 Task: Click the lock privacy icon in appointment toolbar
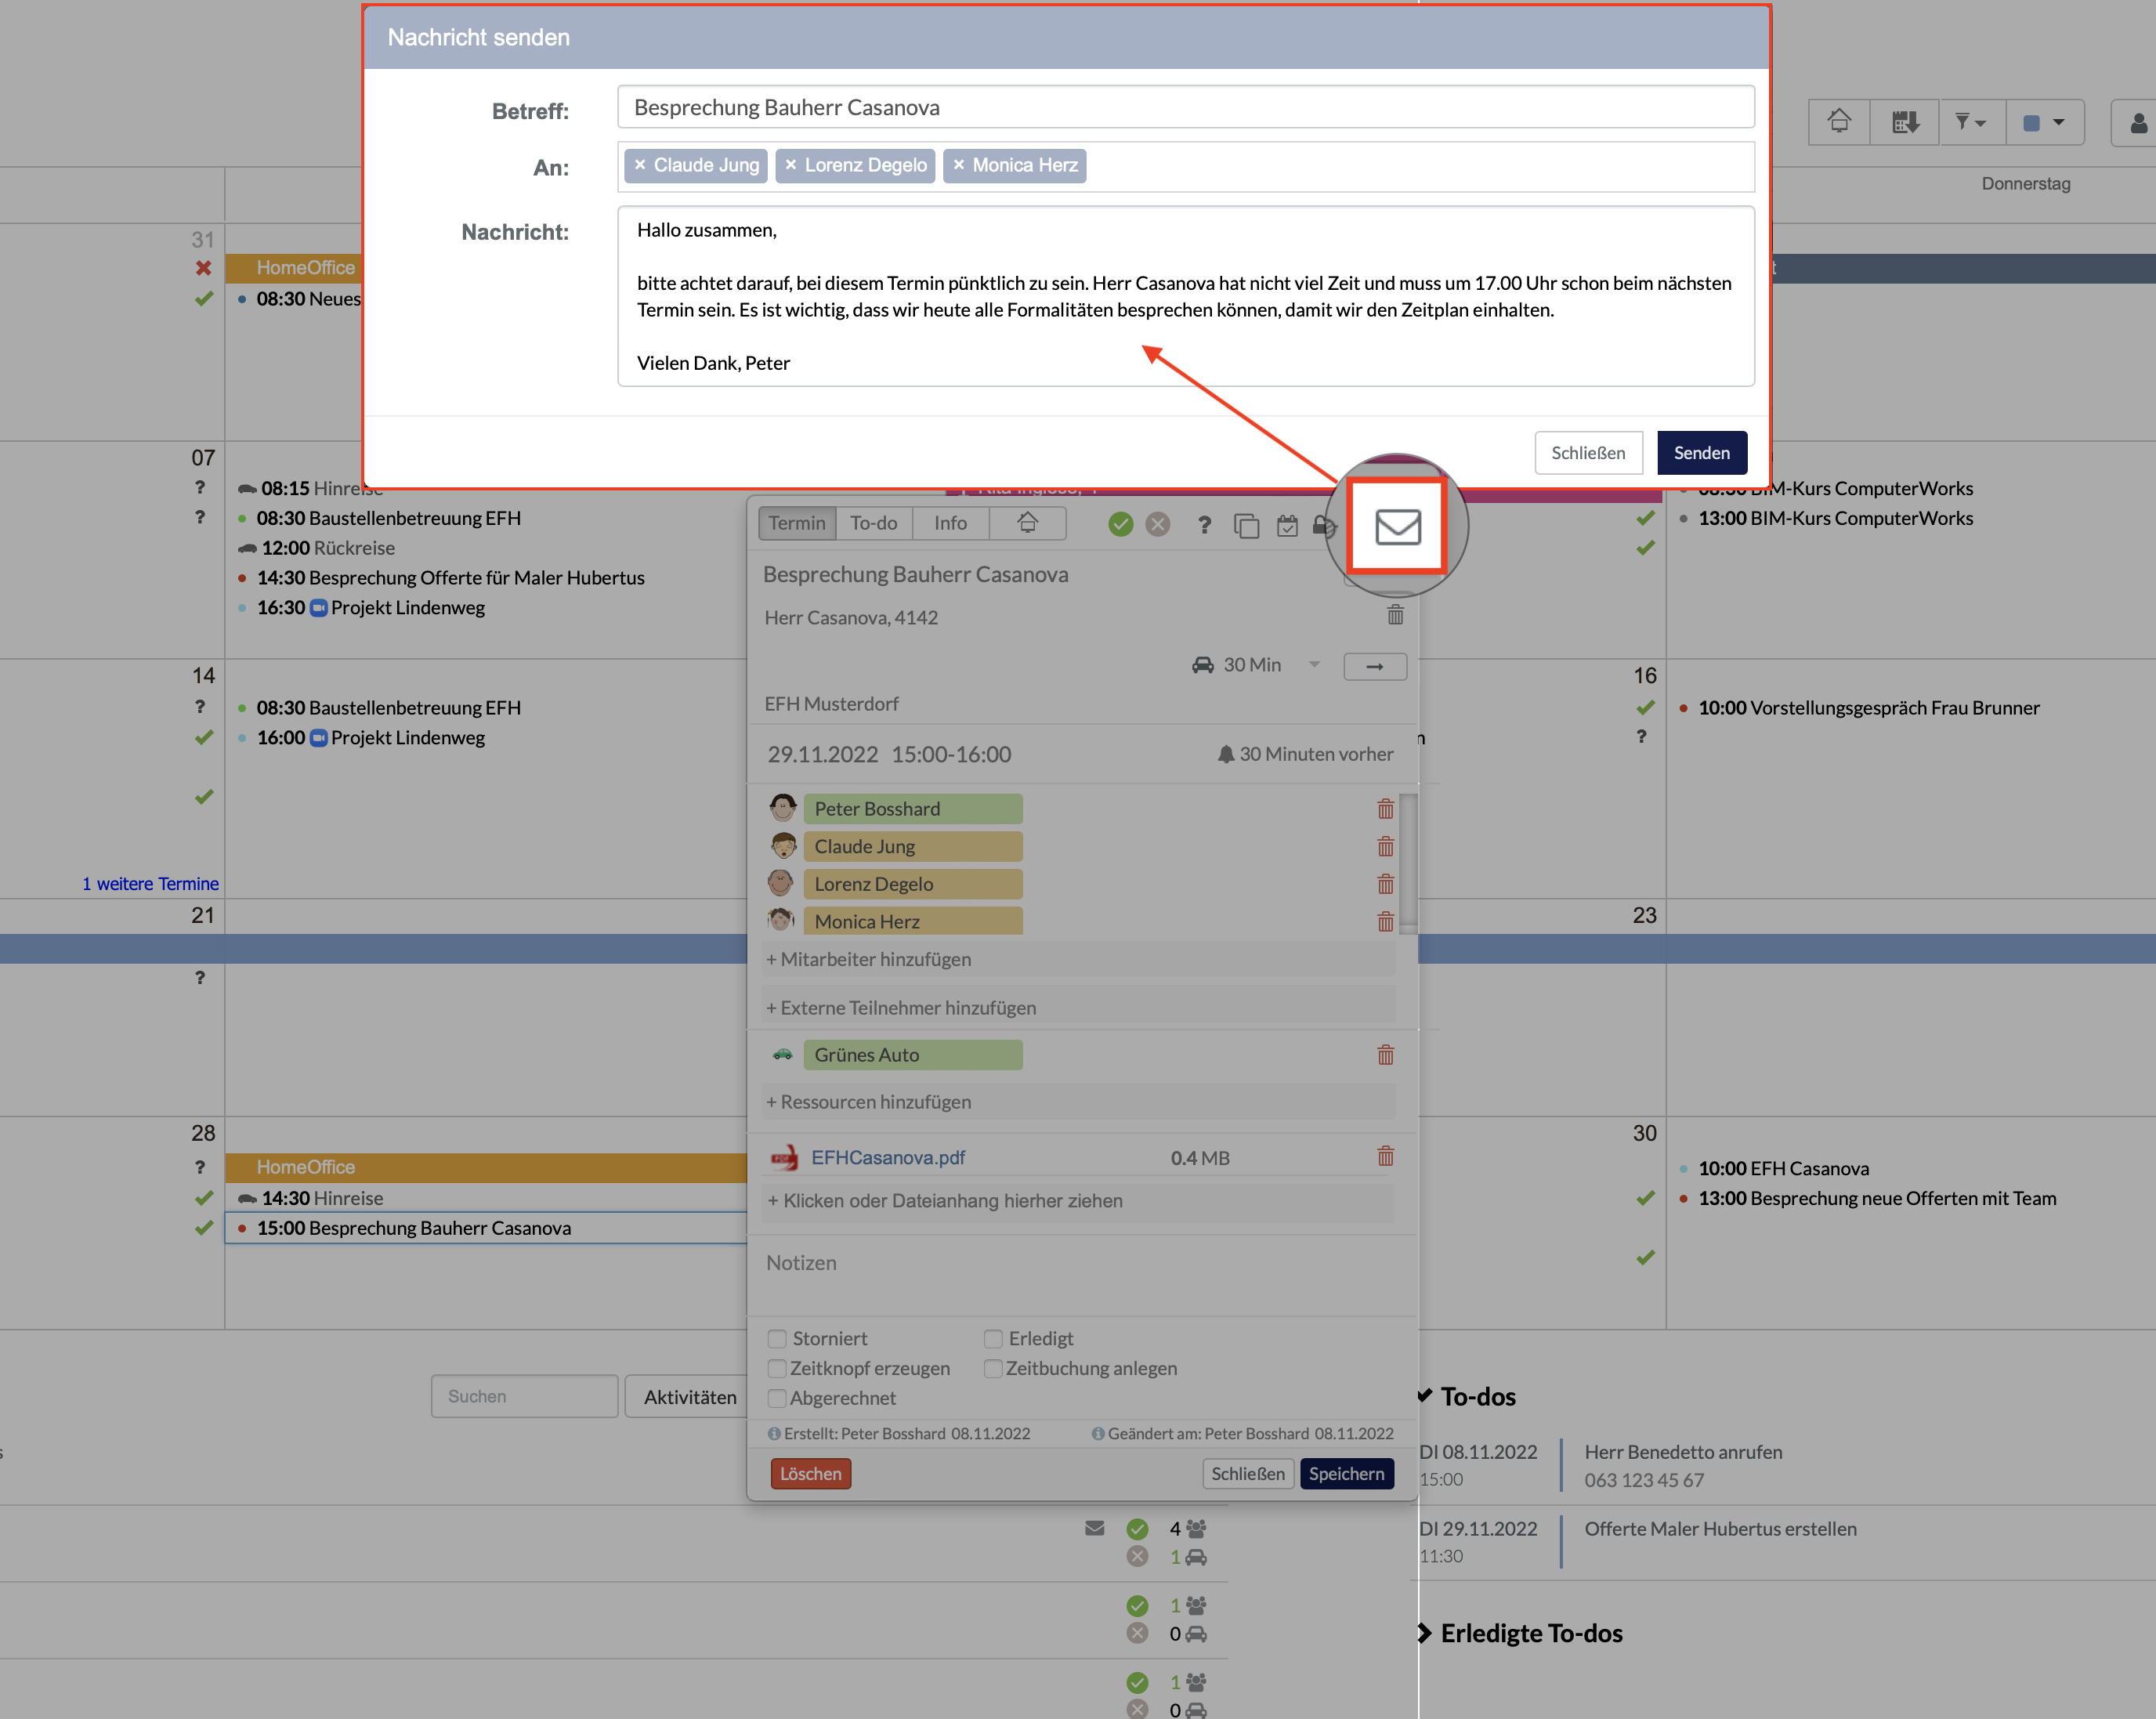(1323, 525)
